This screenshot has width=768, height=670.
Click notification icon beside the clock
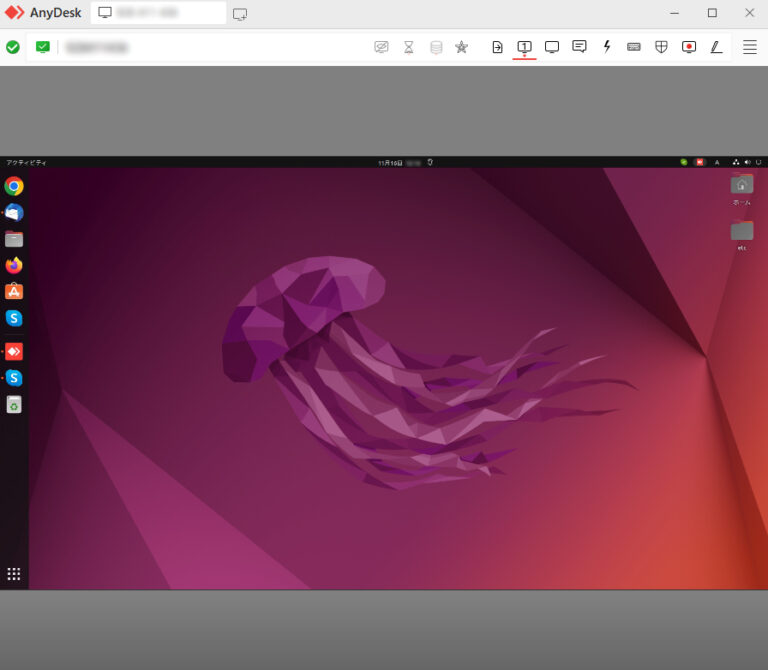pyautogui.click(x=430, y=163)
